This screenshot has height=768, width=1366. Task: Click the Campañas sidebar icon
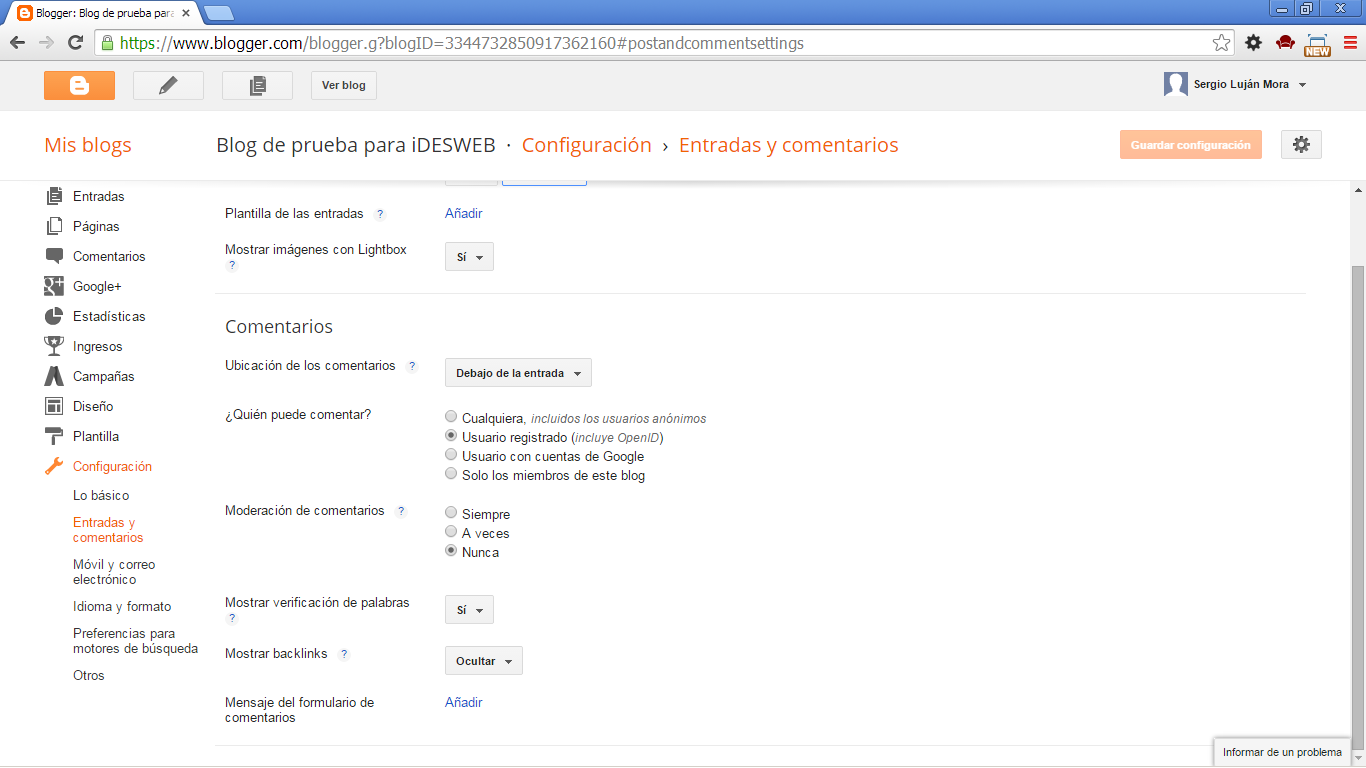pos(54,376)
